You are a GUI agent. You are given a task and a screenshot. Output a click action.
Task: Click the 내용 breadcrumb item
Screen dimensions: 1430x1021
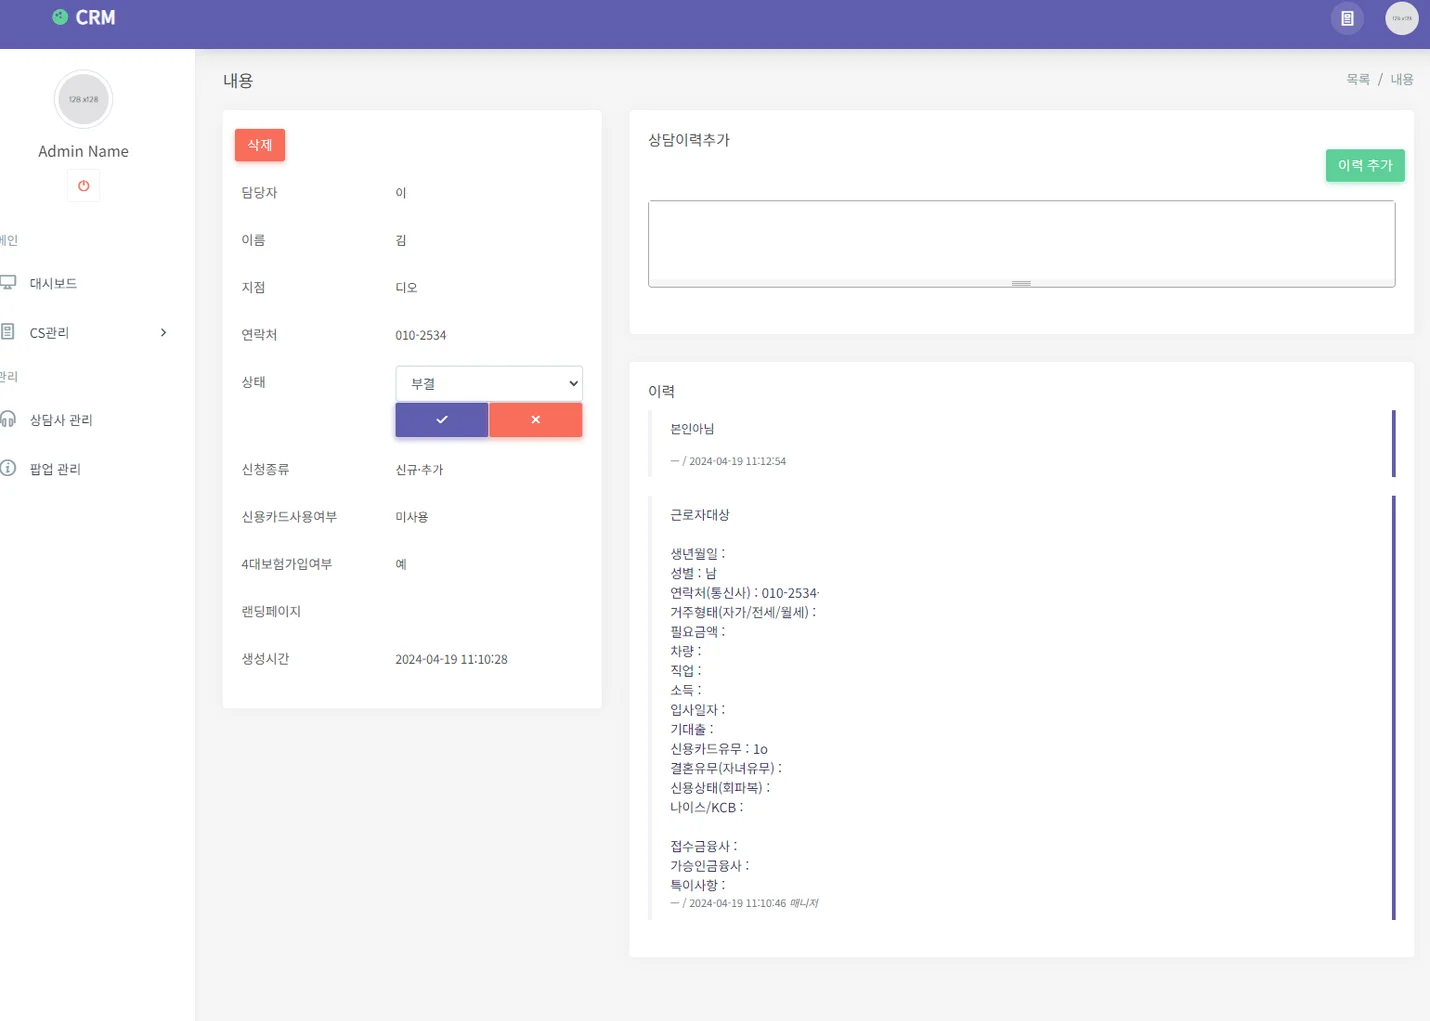pos(1402,79)
